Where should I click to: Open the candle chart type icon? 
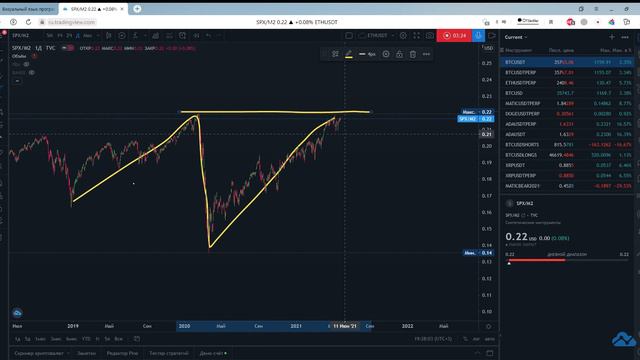(109, 36)
